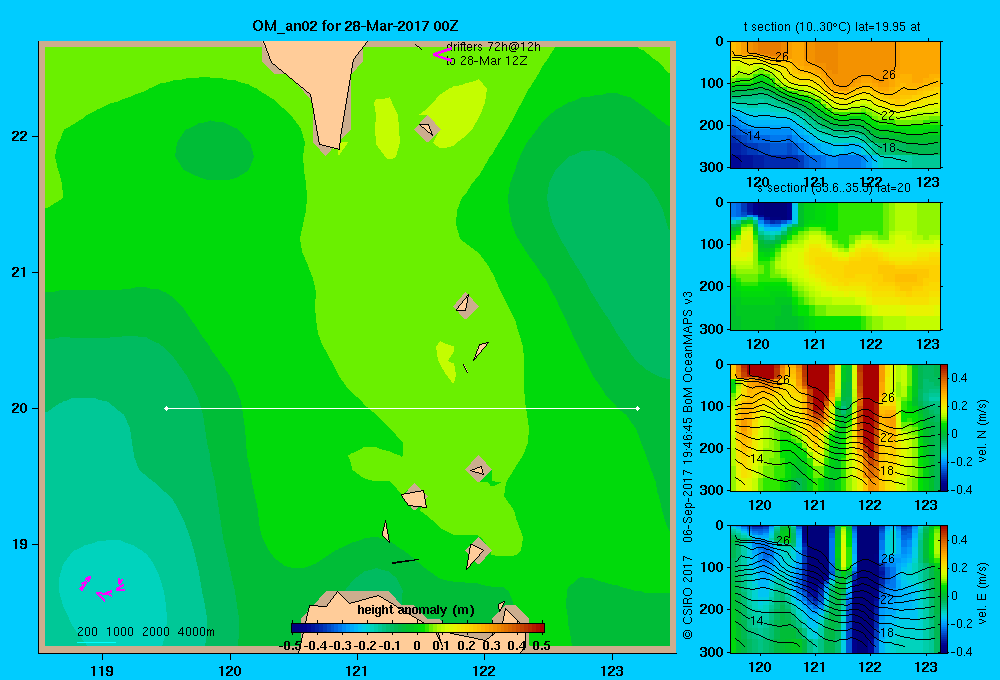1000x680 pixels.
Task: Click the "s section (33.6..35.5) lat=20" title
Action: coord(833,188)
